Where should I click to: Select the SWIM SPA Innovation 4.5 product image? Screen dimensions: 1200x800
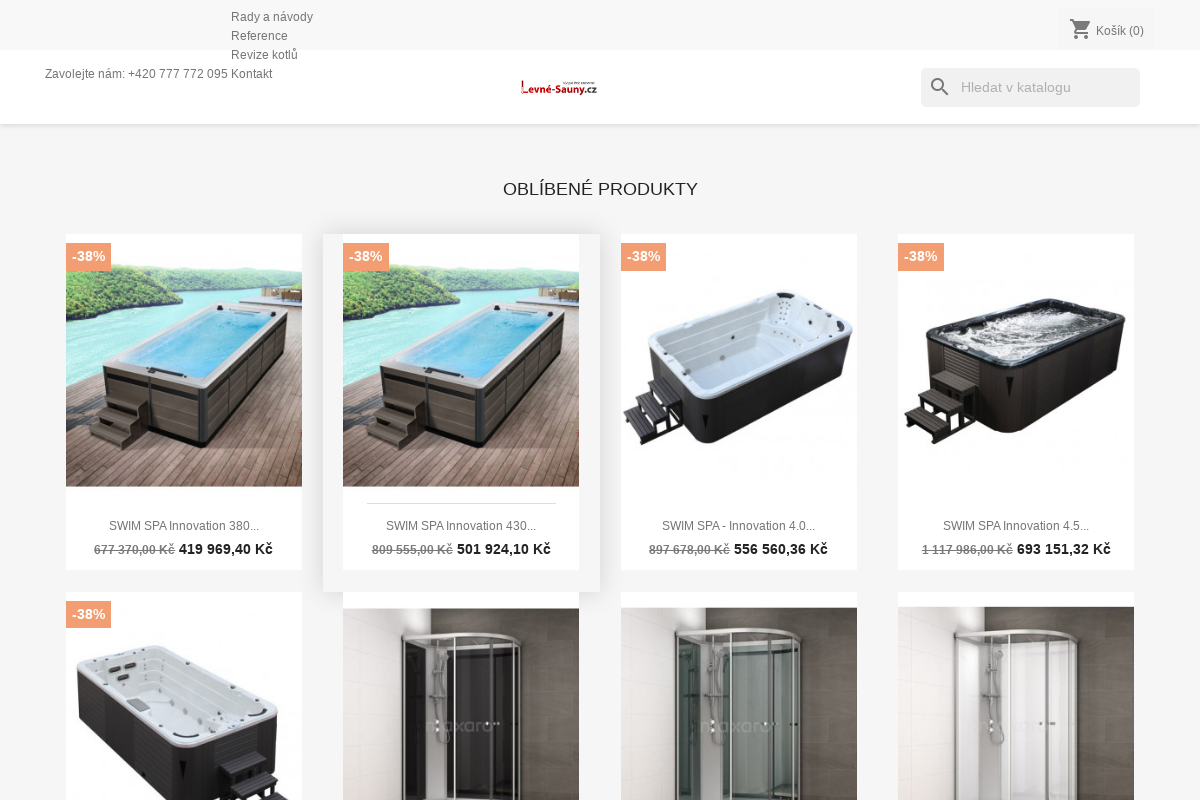coord(1016,360)
